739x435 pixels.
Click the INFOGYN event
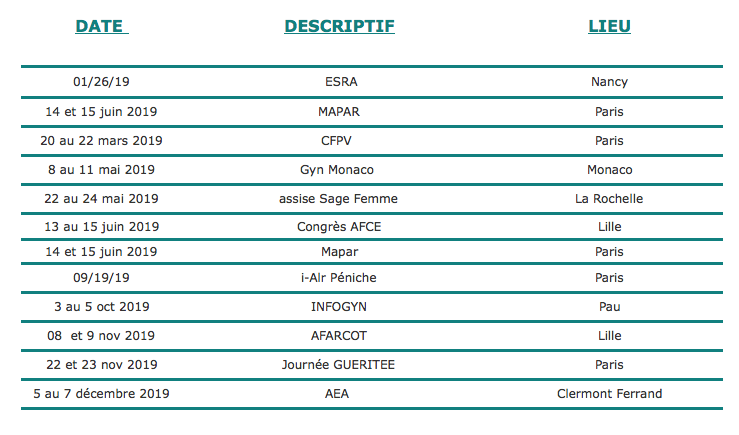pos(339,307)
